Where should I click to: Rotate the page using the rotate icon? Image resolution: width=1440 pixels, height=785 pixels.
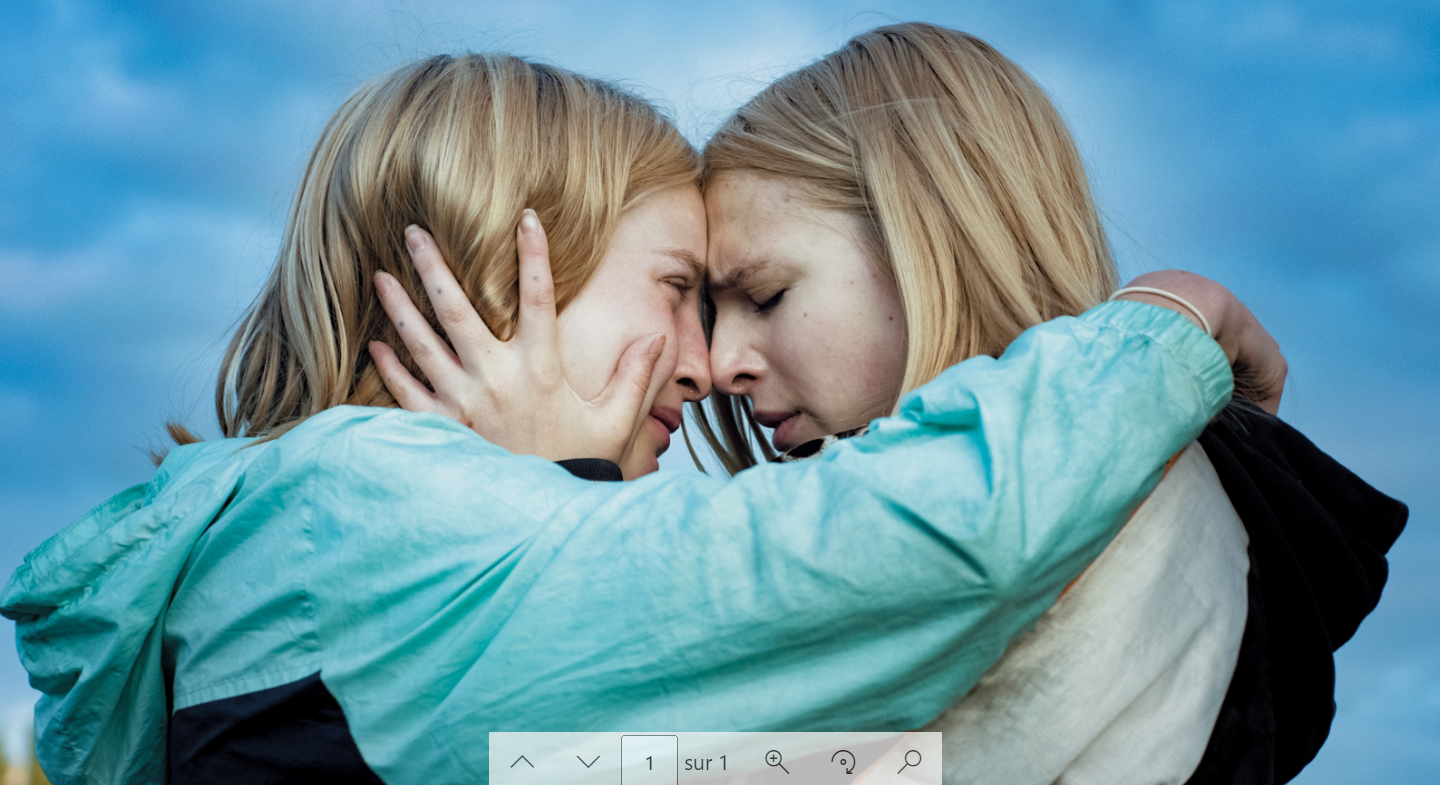pyautogui.click(x=843, y=762)
